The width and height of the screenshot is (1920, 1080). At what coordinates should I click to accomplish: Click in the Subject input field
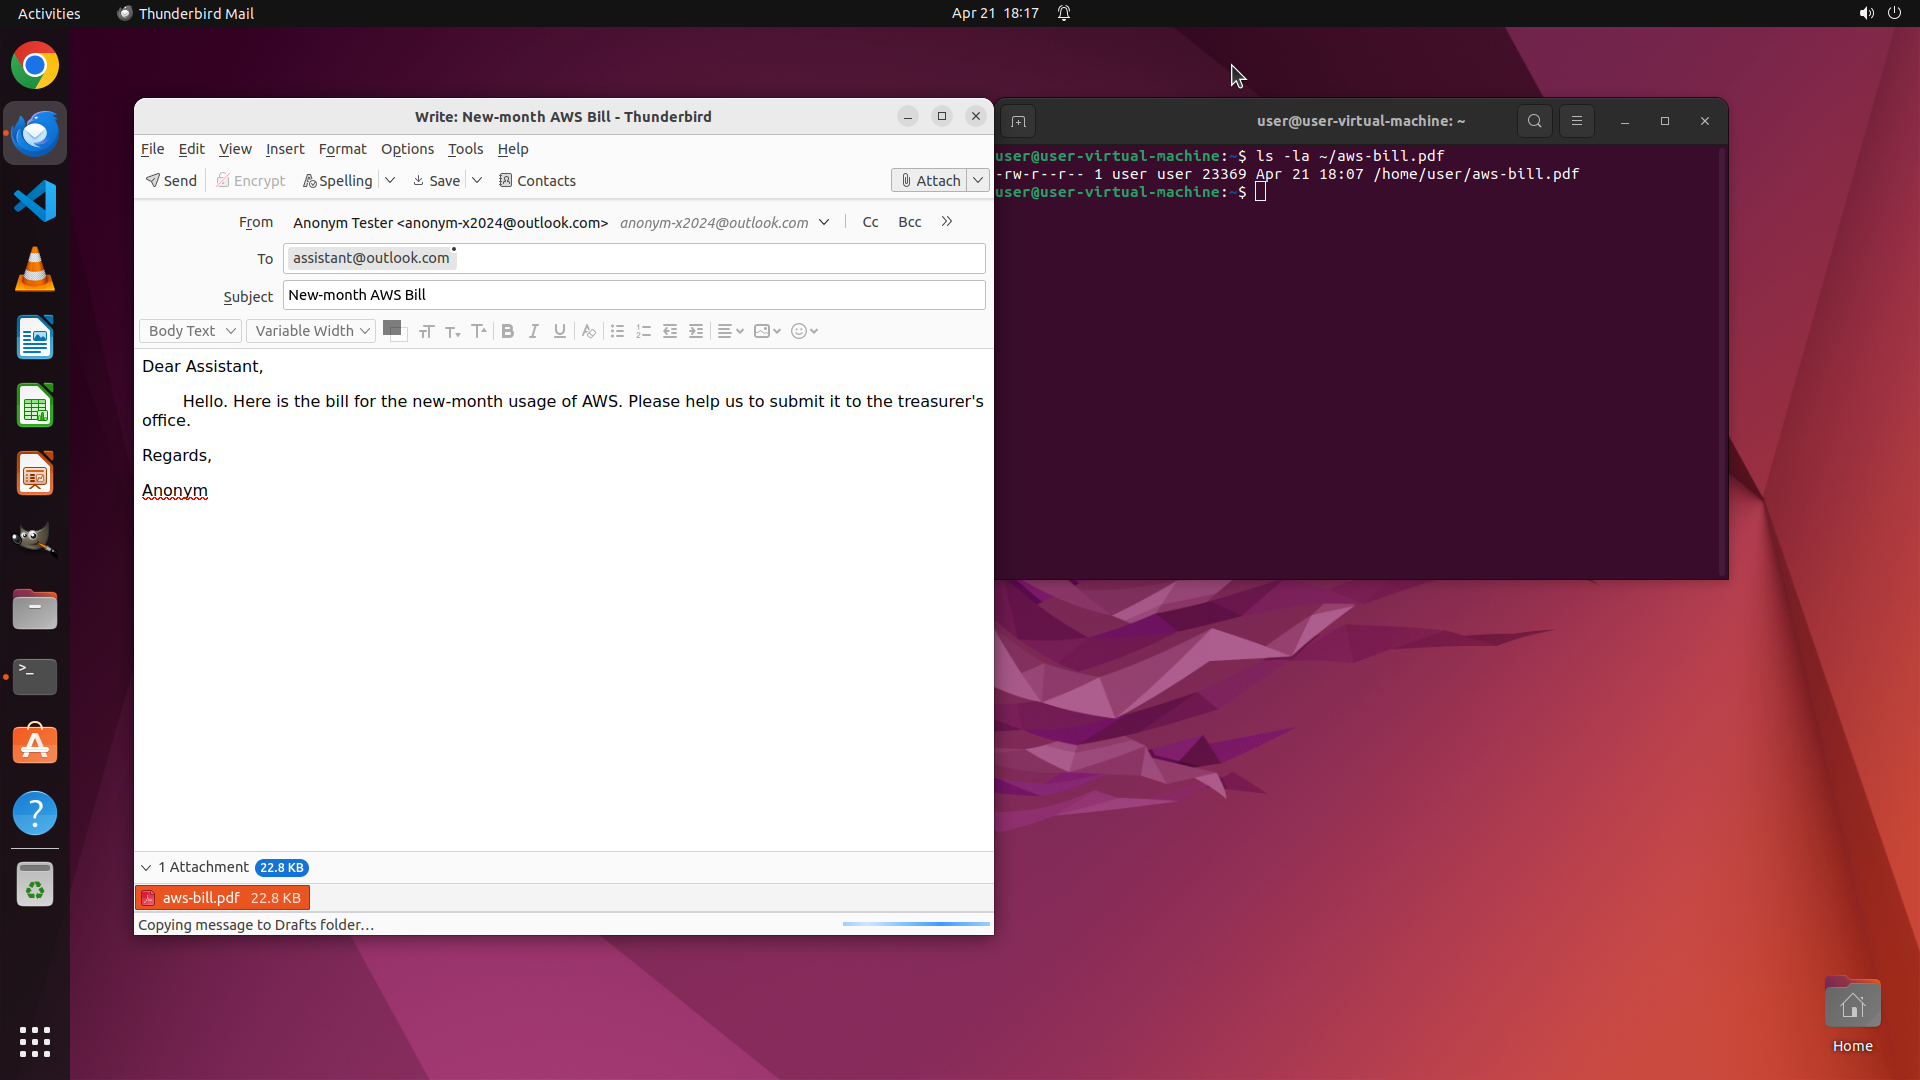tap(634, 295)
